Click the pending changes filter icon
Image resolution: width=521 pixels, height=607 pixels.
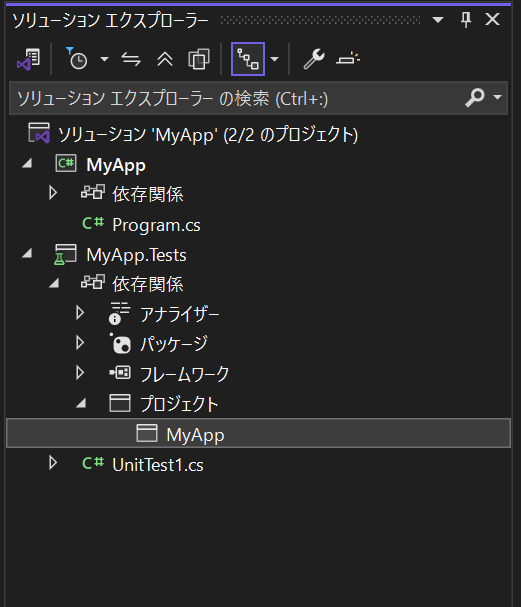(77, 59)
